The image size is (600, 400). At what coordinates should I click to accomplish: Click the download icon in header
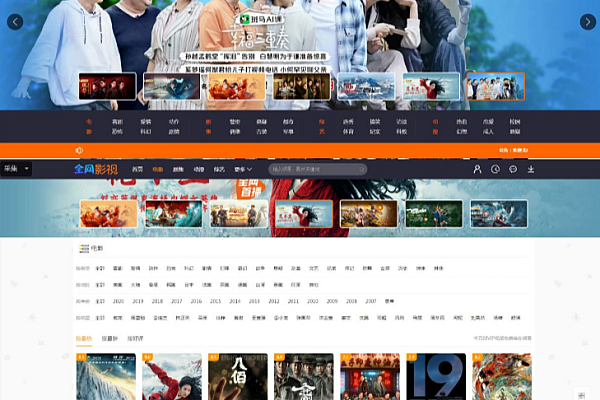tap(531, 169)
